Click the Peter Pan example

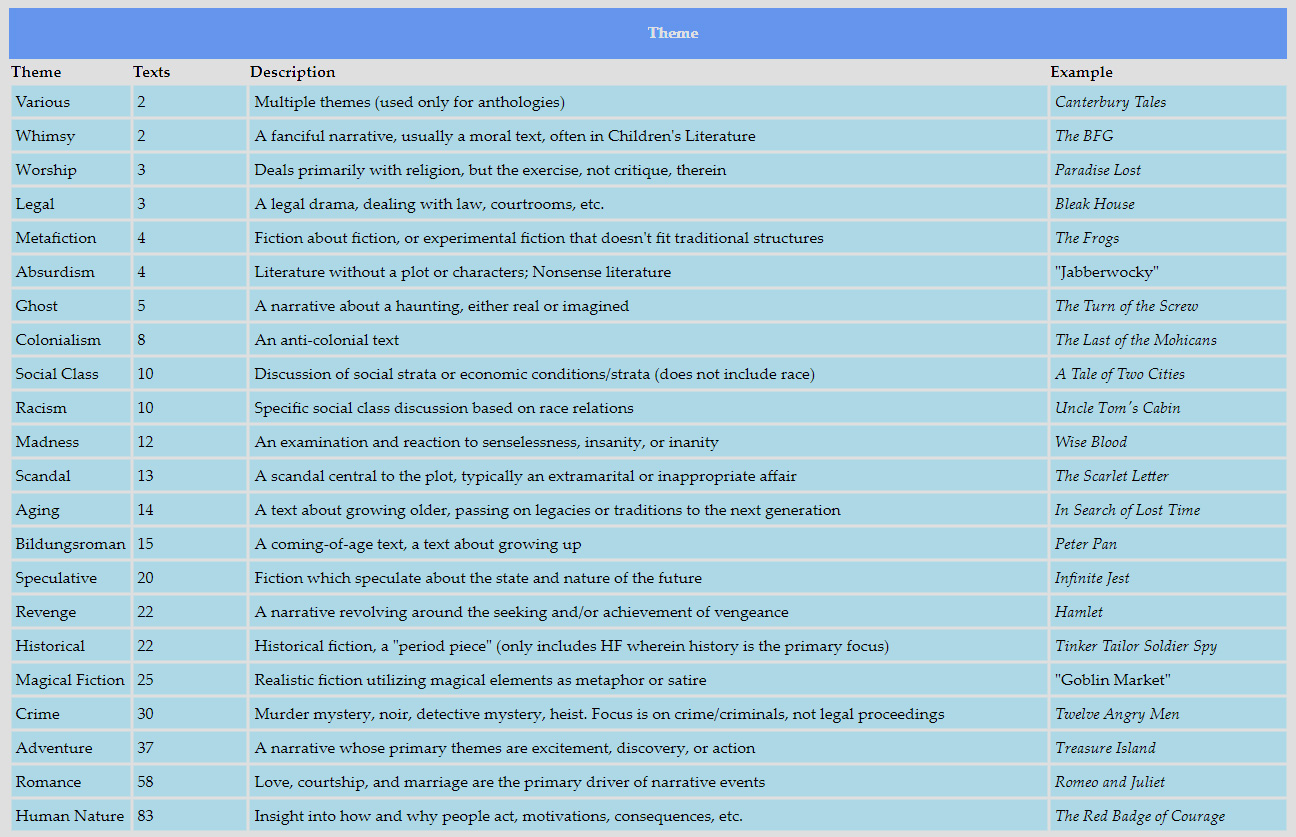1086,544
